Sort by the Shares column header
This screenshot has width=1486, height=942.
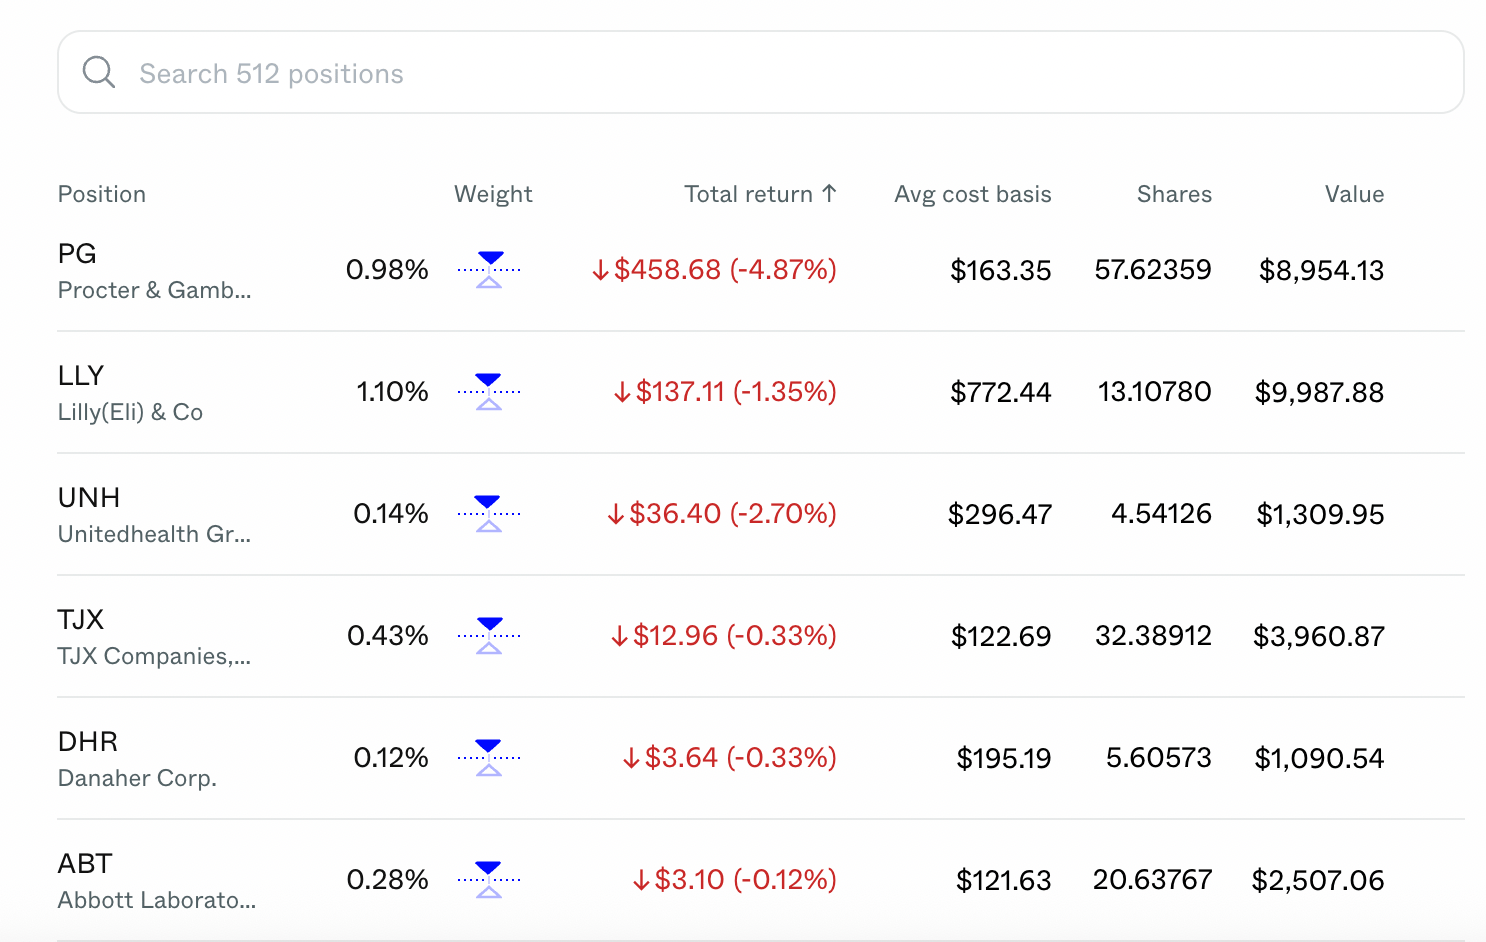[1174, 194]
